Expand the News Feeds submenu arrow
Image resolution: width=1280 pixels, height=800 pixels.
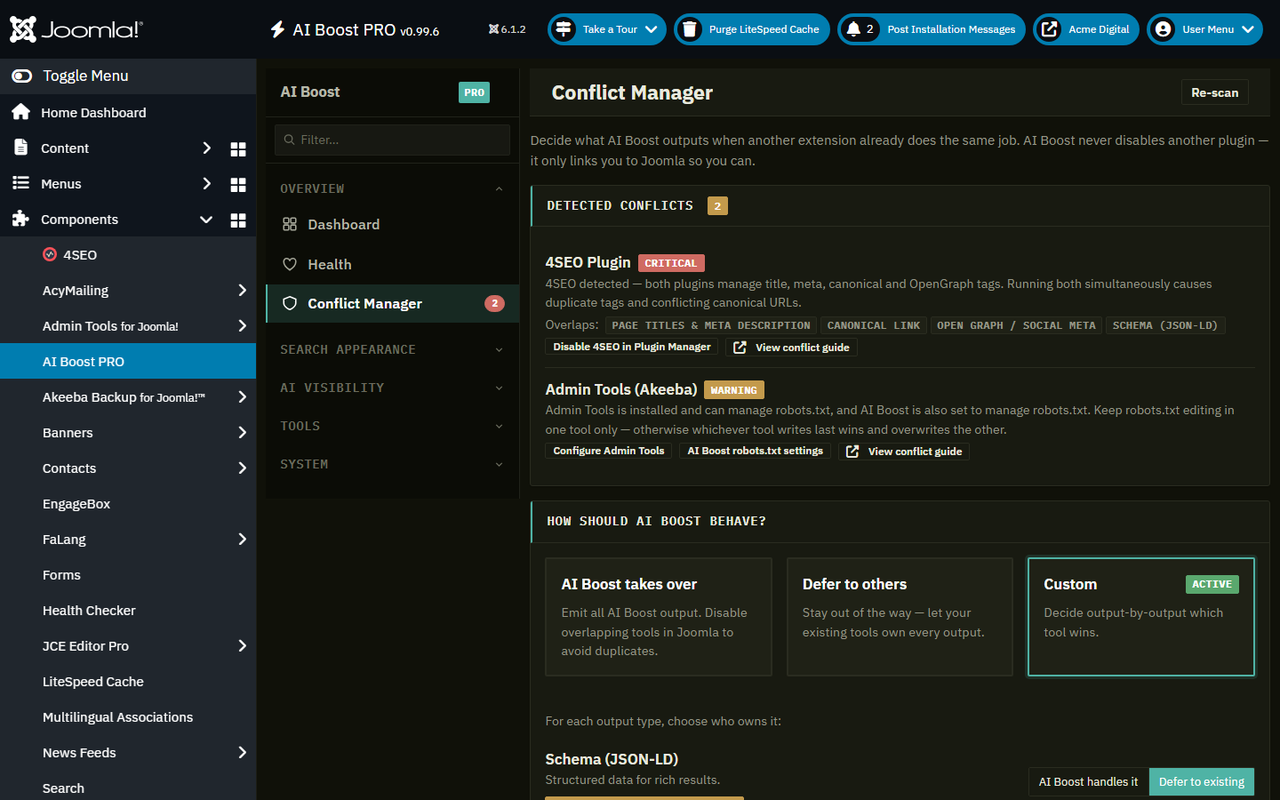[242, 753]
